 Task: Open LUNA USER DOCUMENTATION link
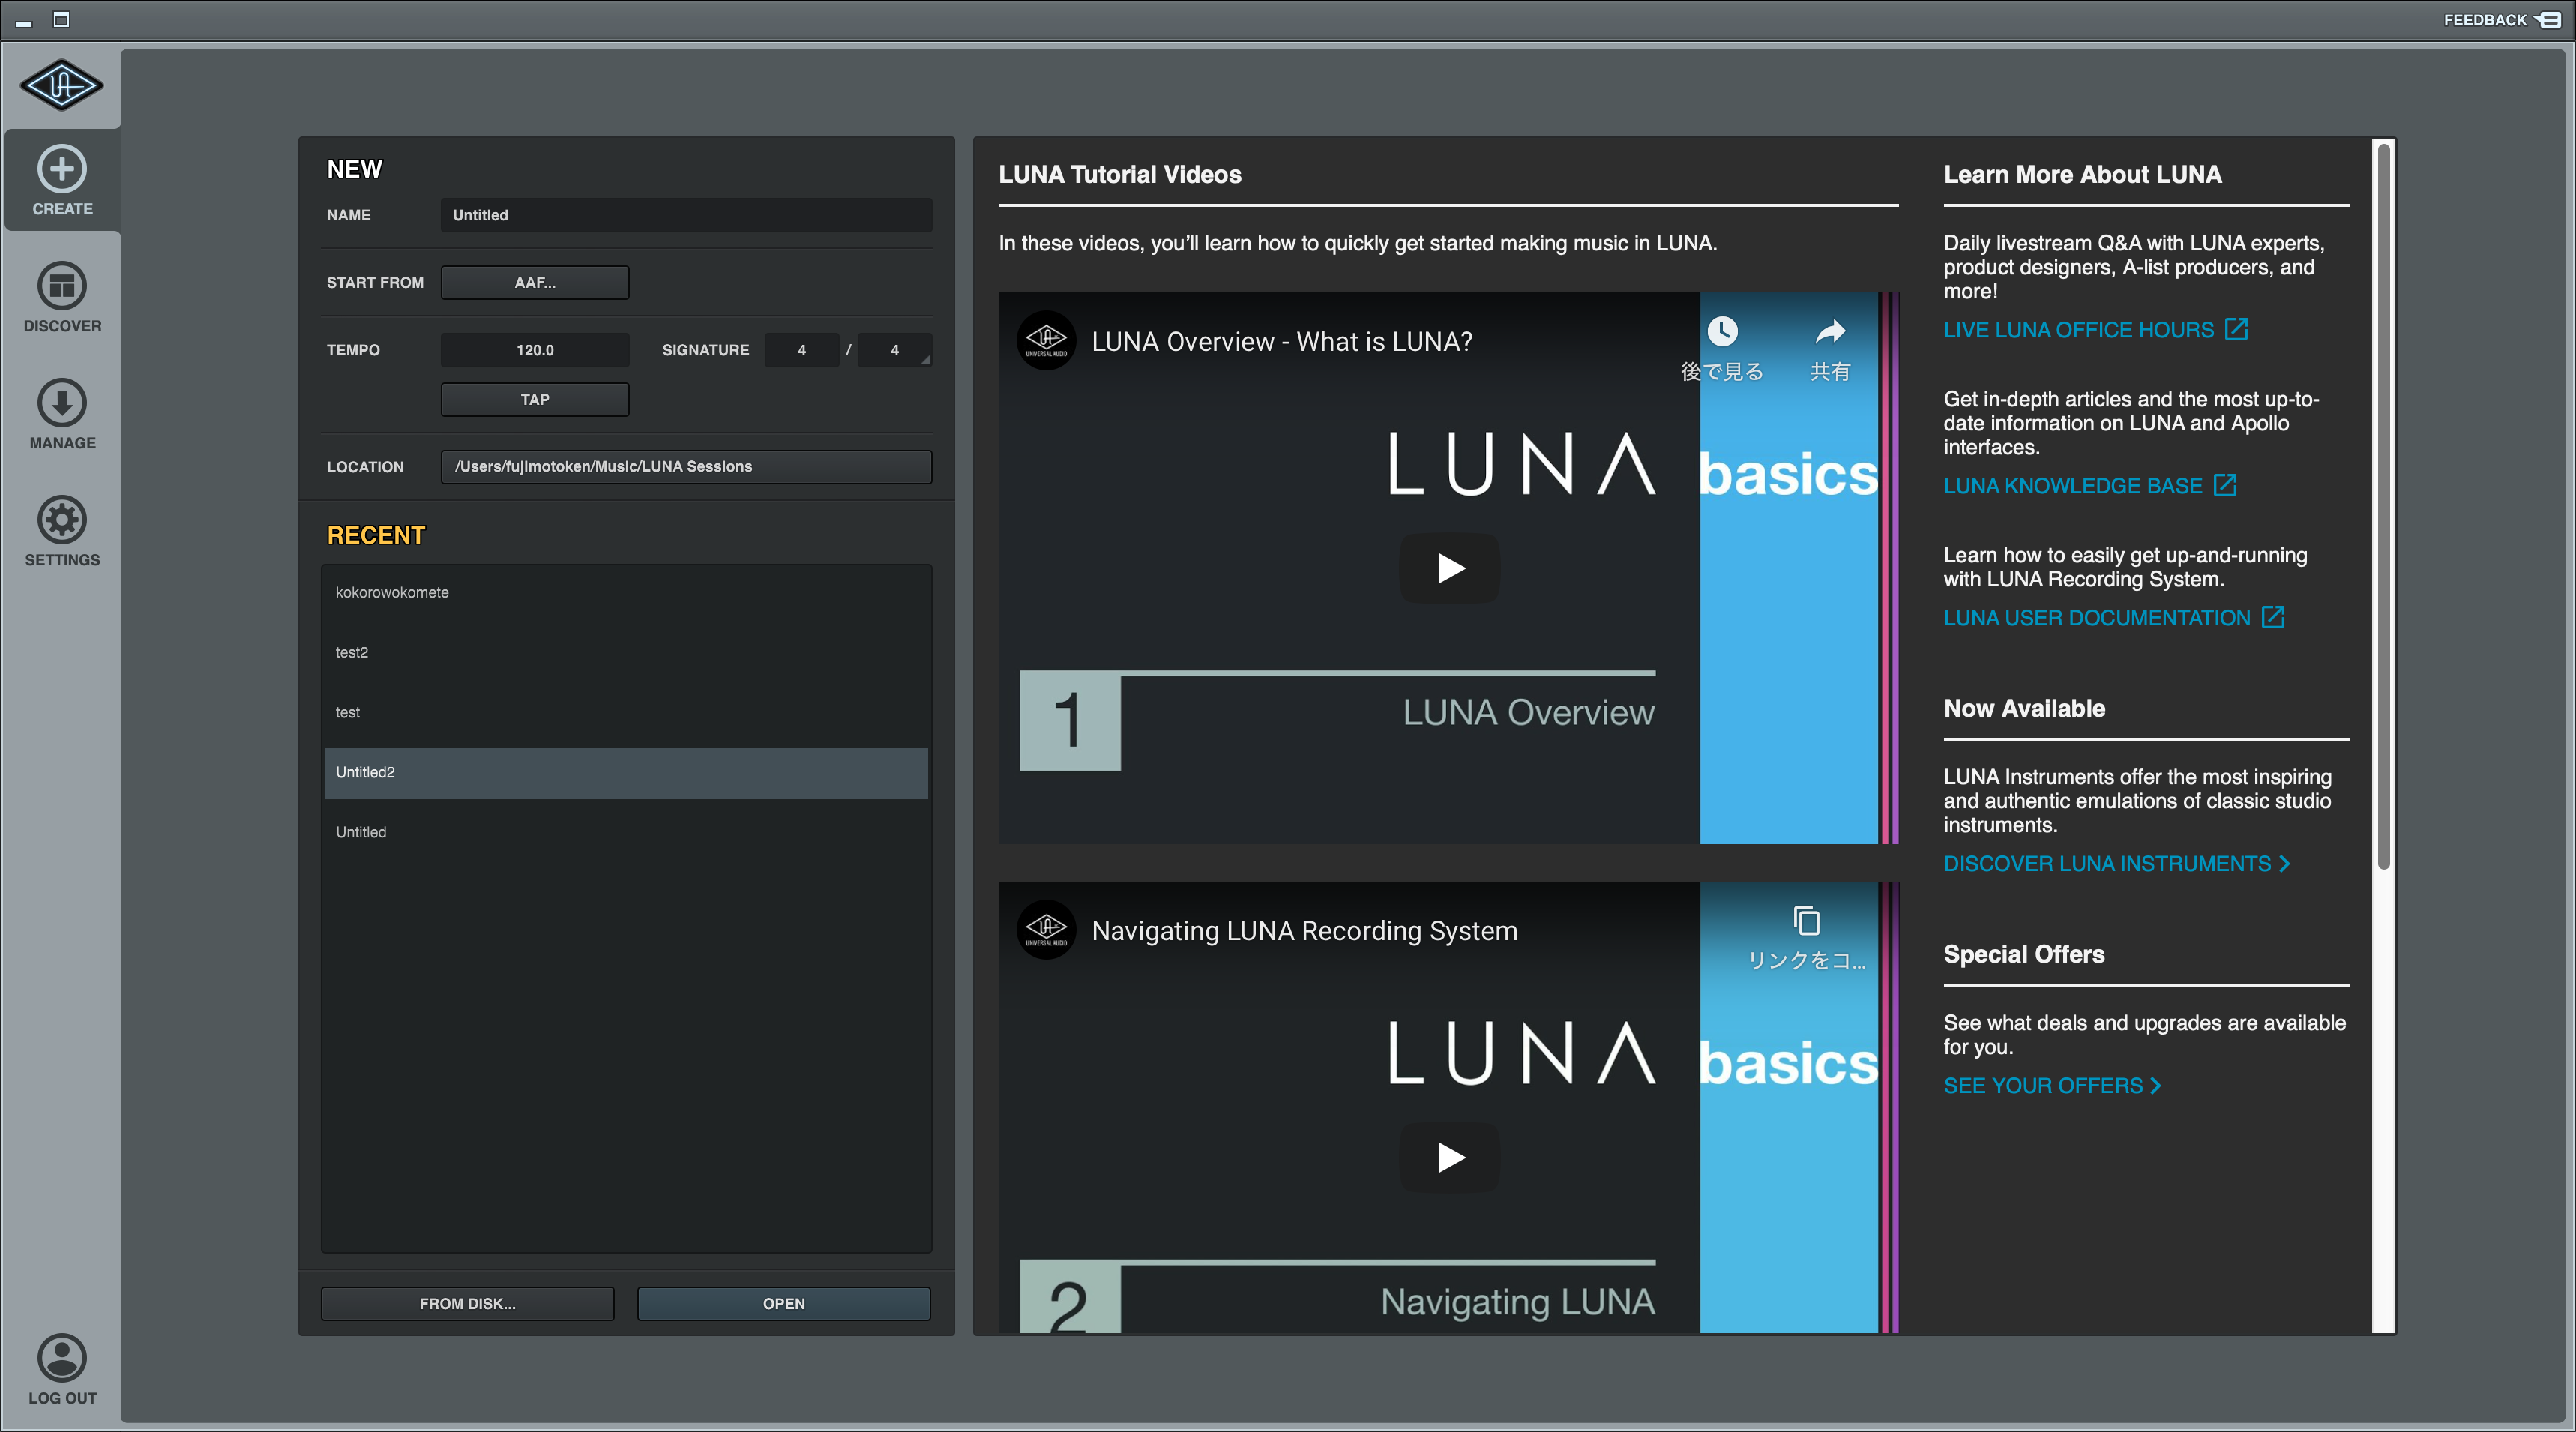[x=2113, y=617]
